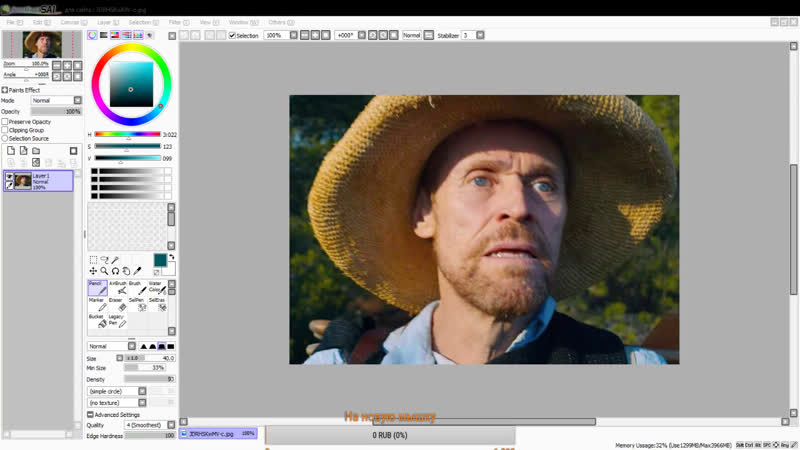Select the flat-top brush edge shape
800x450 pixels.
(162, 346)
